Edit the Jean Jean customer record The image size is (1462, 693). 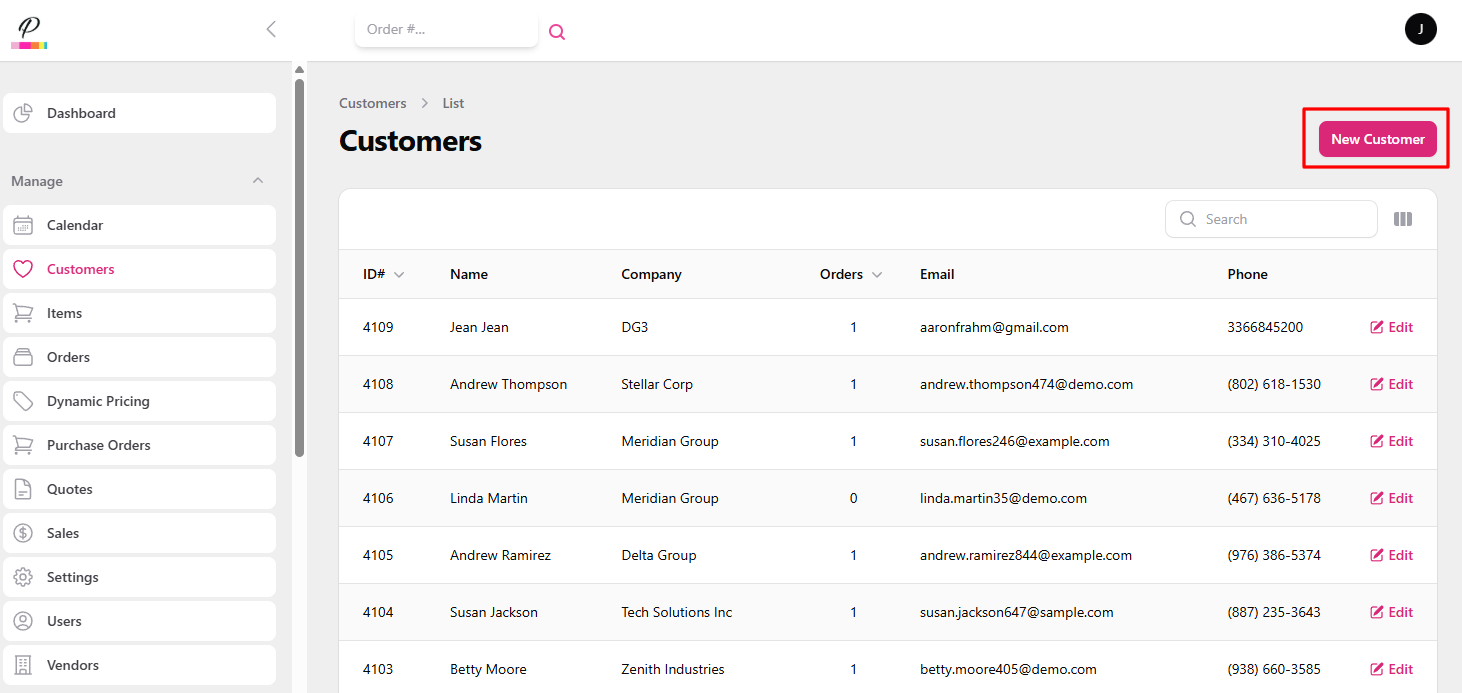click(x=1391, y=327)
